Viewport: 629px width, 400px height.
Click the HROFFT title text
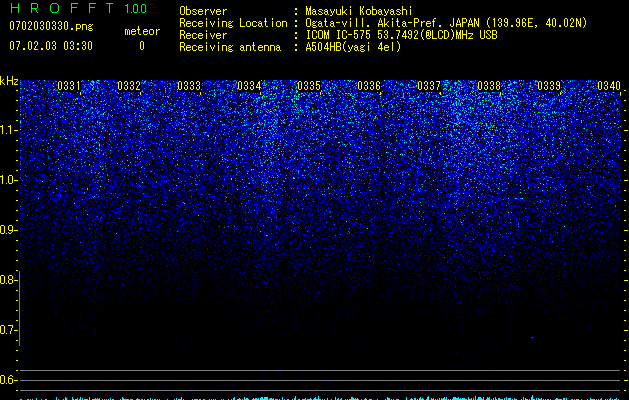click(x=62, y=8)
